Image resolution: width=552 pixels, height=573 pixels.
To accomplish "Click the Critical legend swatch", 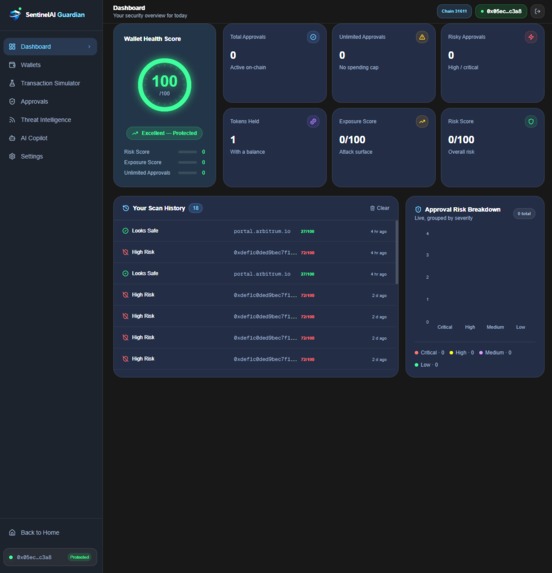I will [x=416, y=353].
